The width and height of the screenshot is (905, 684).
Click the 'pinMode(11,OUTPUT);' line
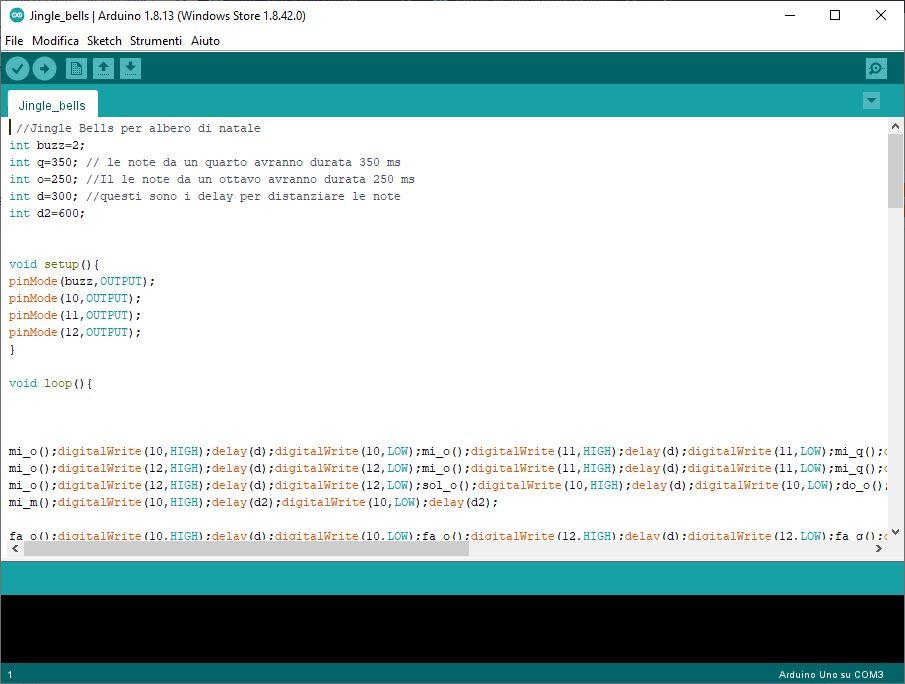pyautogui.click(x=75, y=315)
